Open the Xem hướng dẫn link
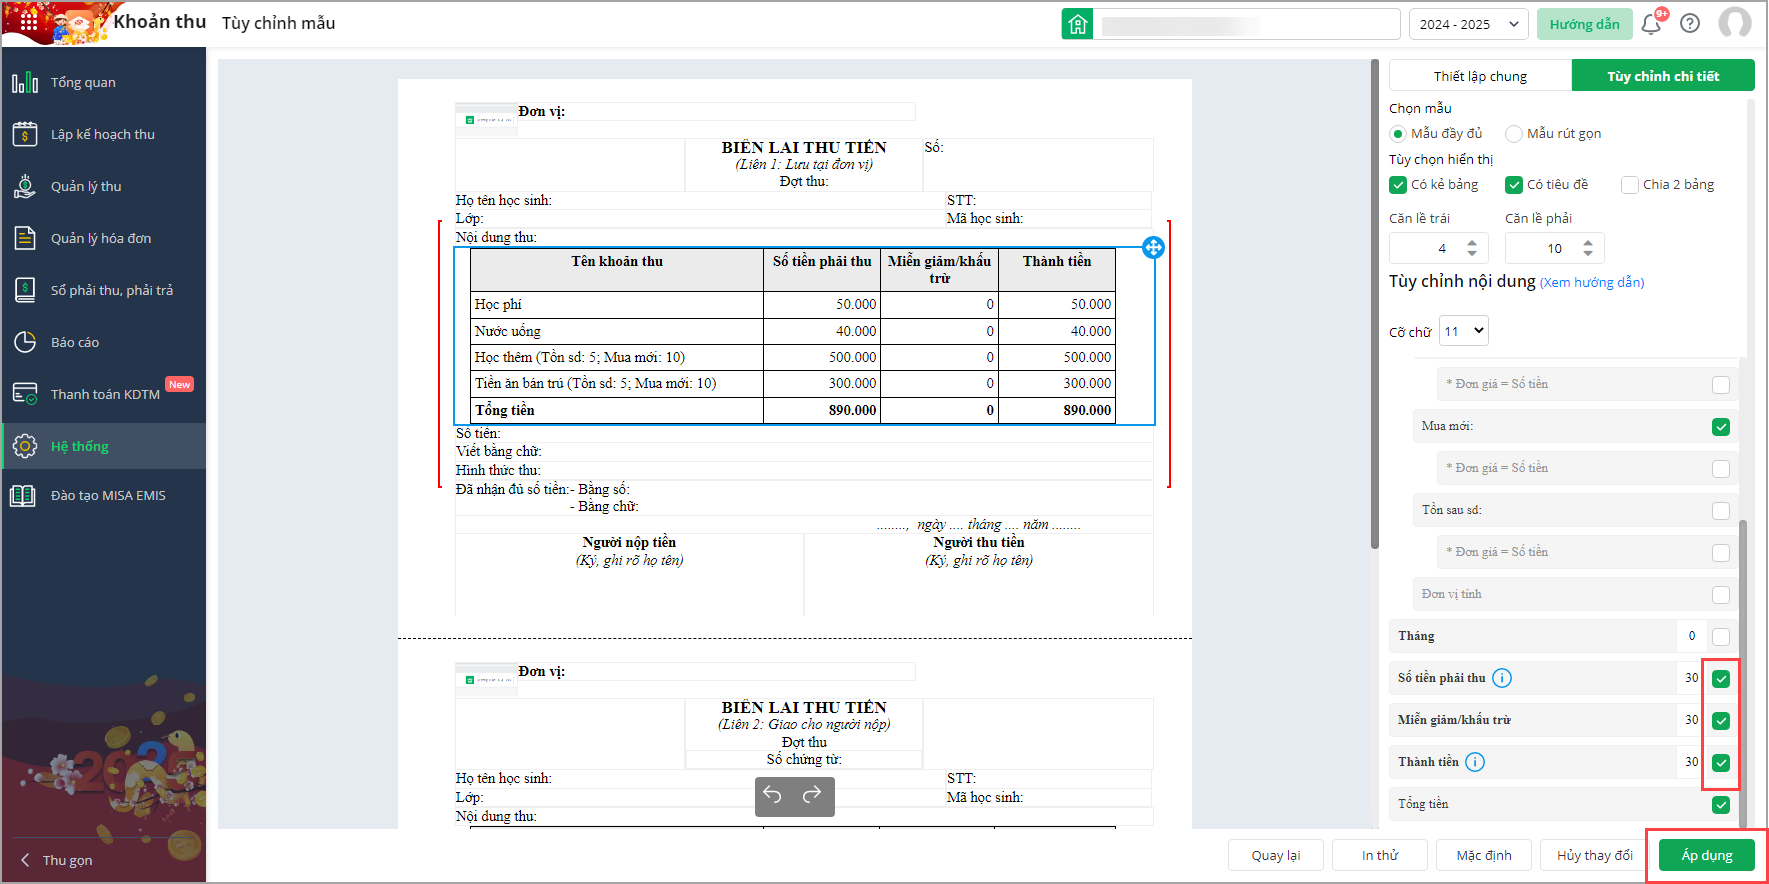The image size is (1769, 884). click(1592, 283)
